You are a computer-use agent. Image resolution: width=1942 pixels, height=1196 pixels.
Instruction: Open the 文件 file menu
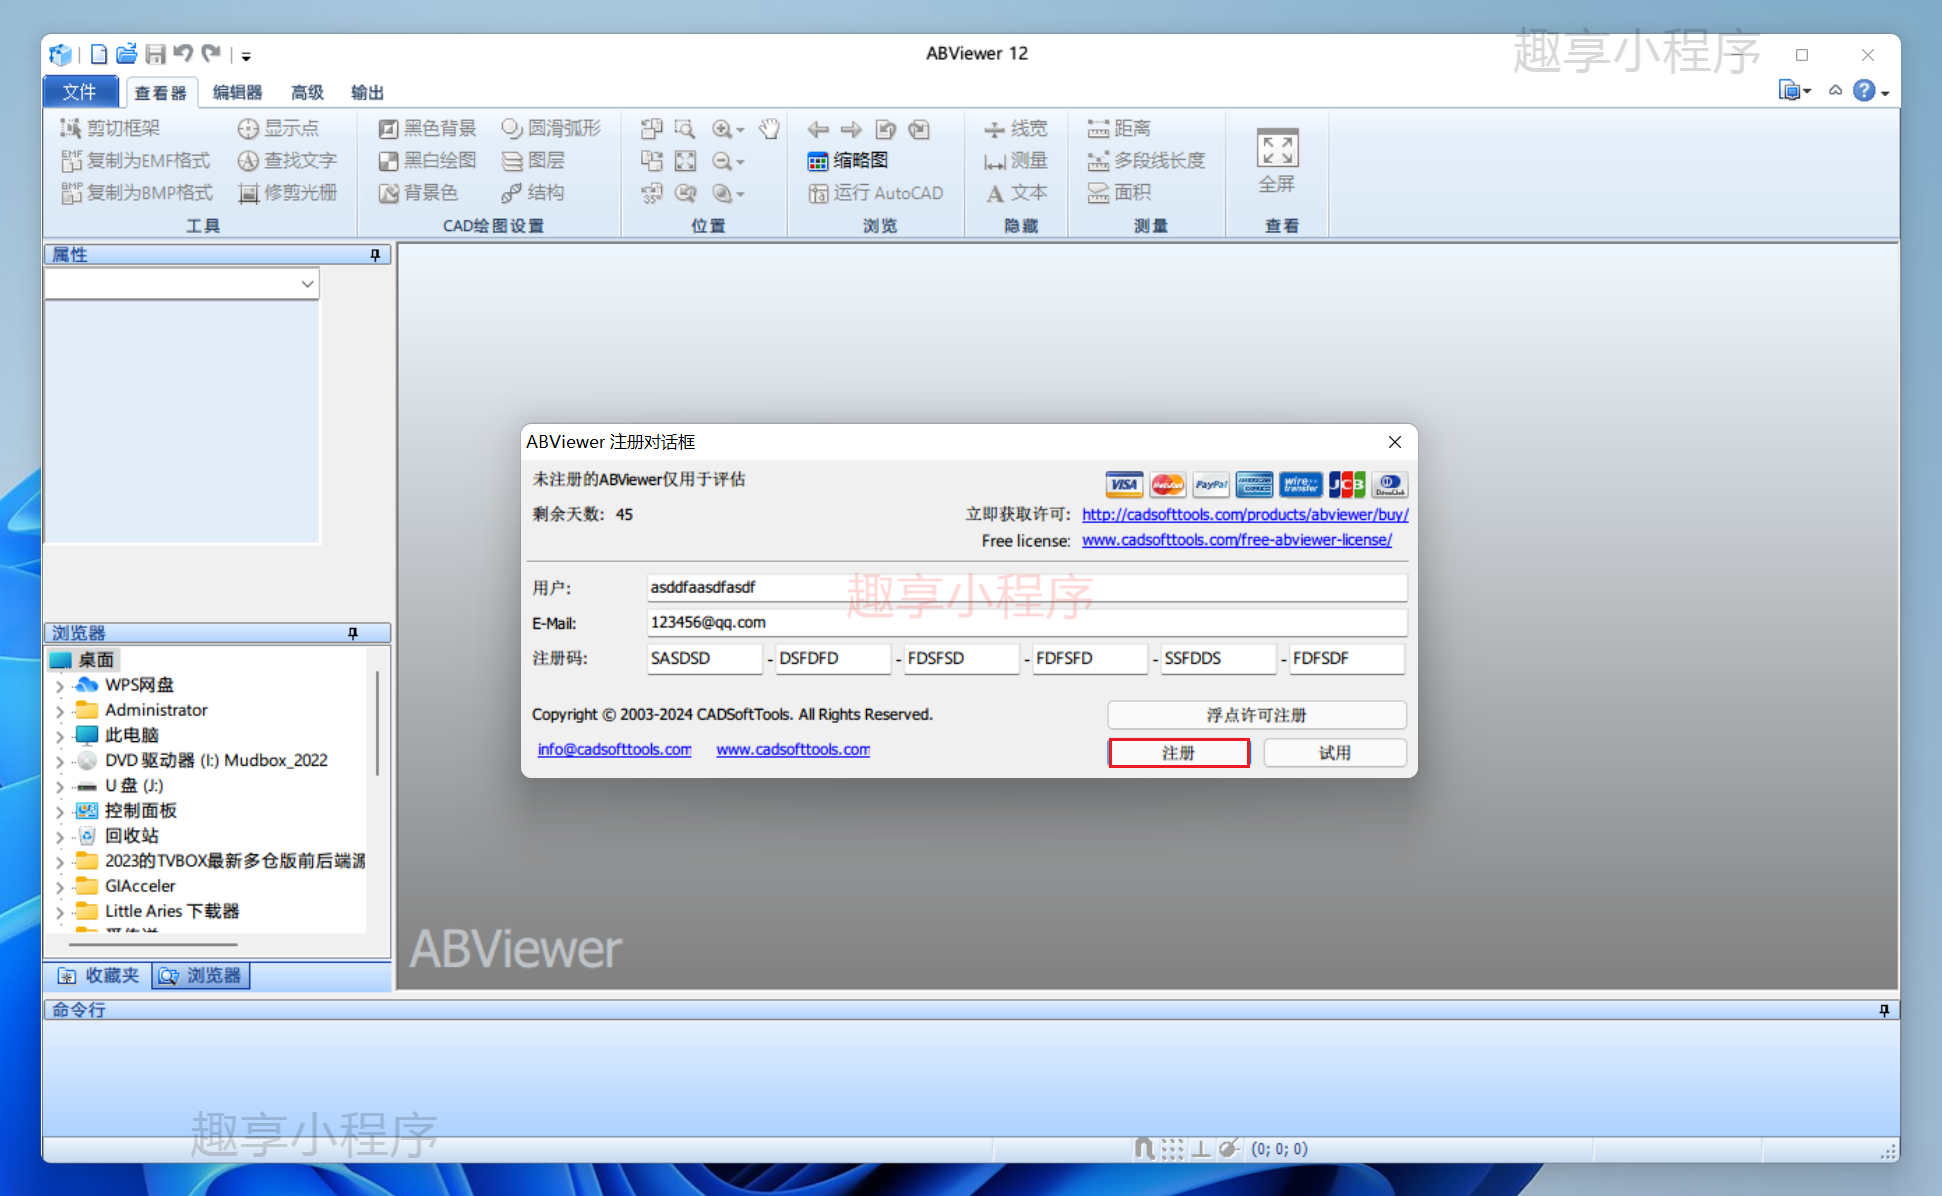click(80, 92)
